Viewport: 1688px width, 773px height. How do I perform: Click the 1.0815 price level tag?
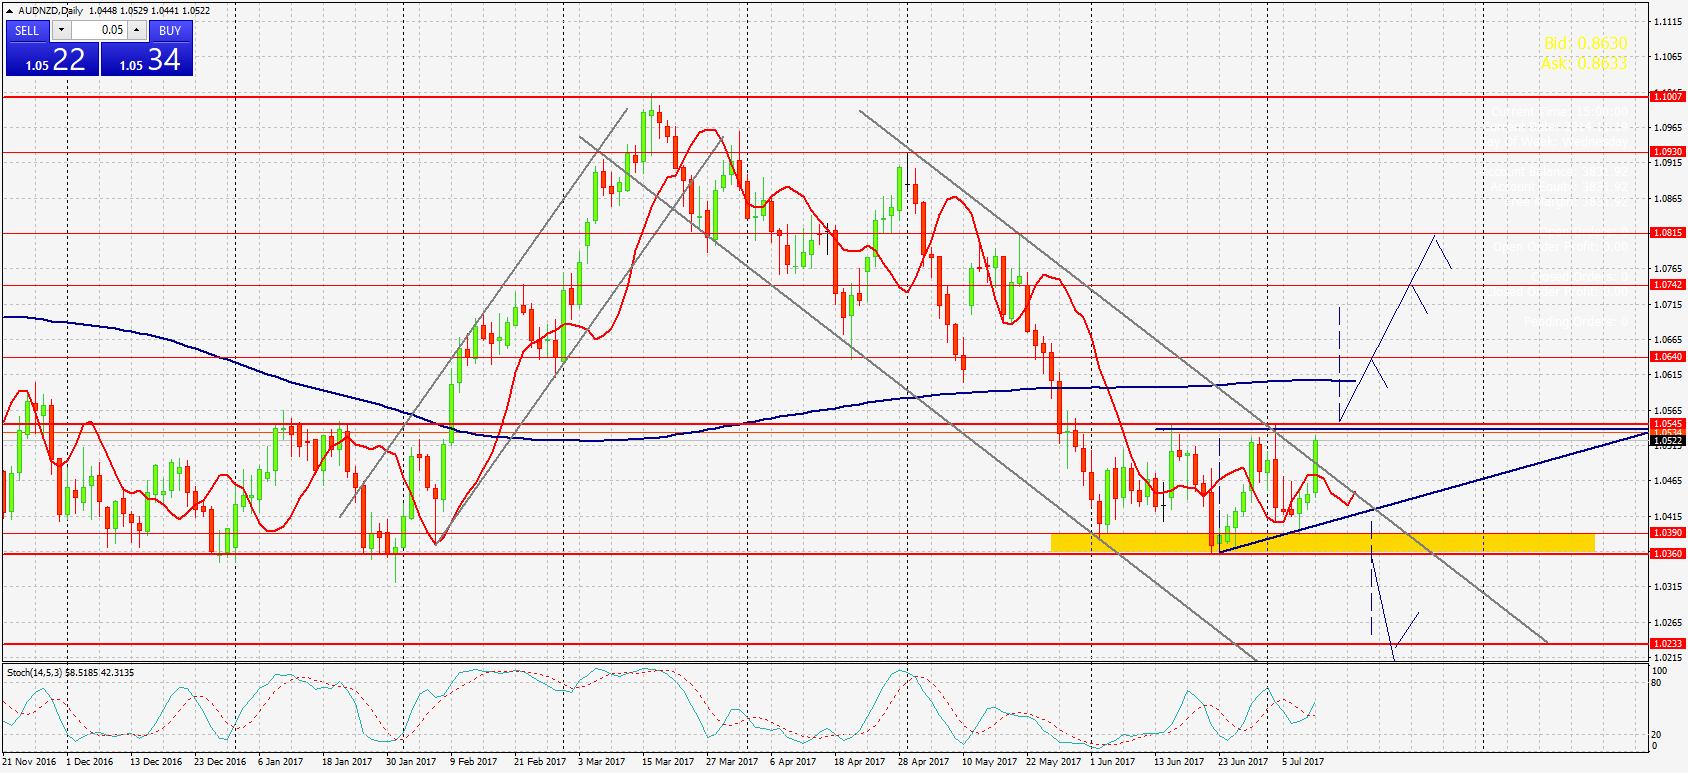[x=1667, y=233]
